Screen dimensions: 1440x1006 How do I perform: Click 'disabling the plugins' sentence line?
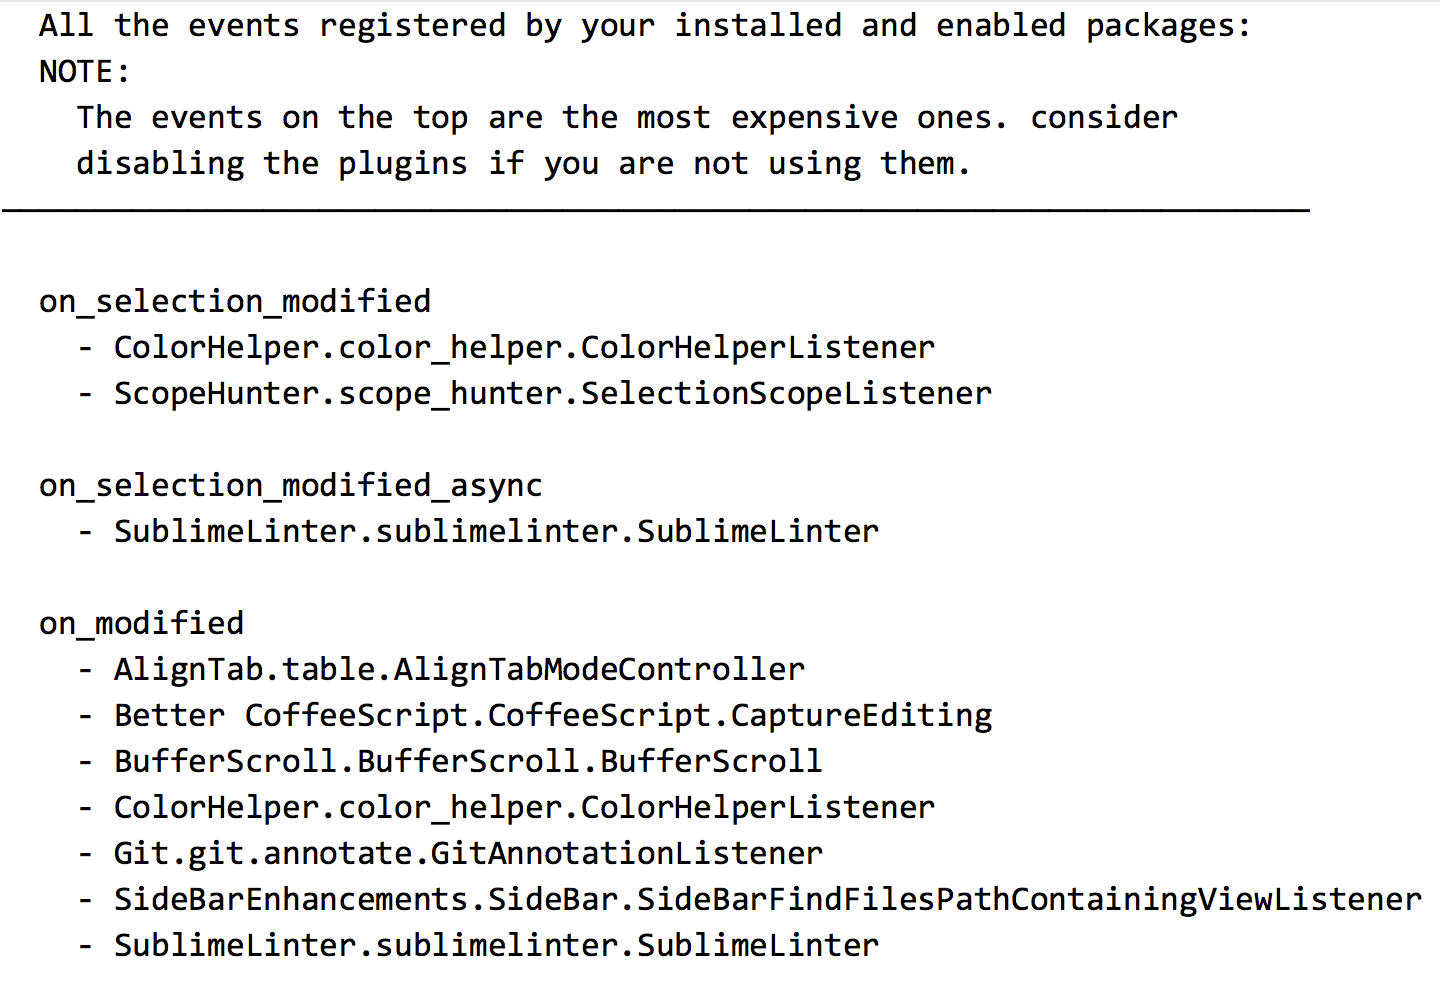[x=523, y=163]
